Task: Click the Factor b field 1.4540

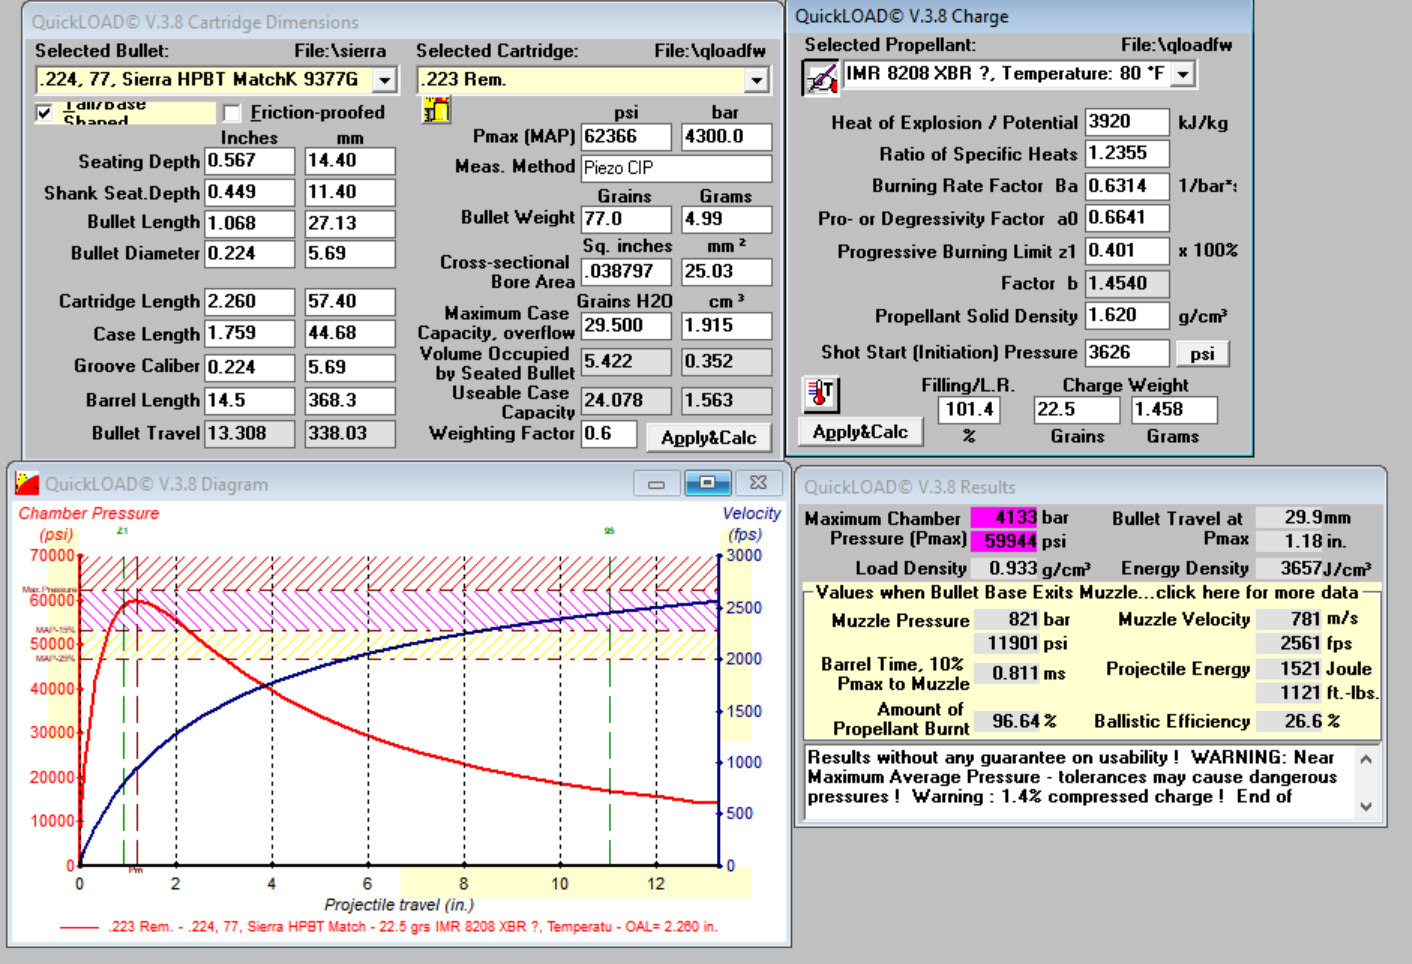Action: coord(1128,284)
